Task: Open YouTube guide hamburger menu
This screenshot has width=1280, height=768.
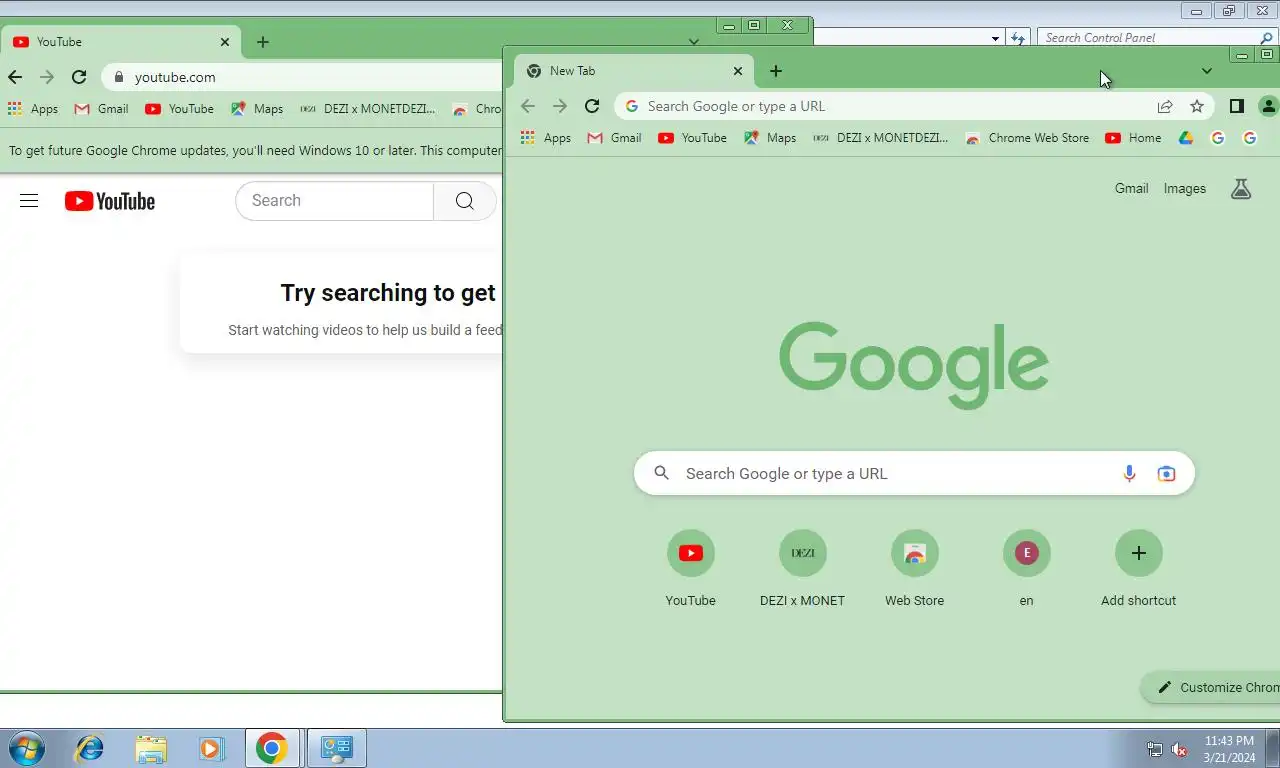Action: [29, 201]
